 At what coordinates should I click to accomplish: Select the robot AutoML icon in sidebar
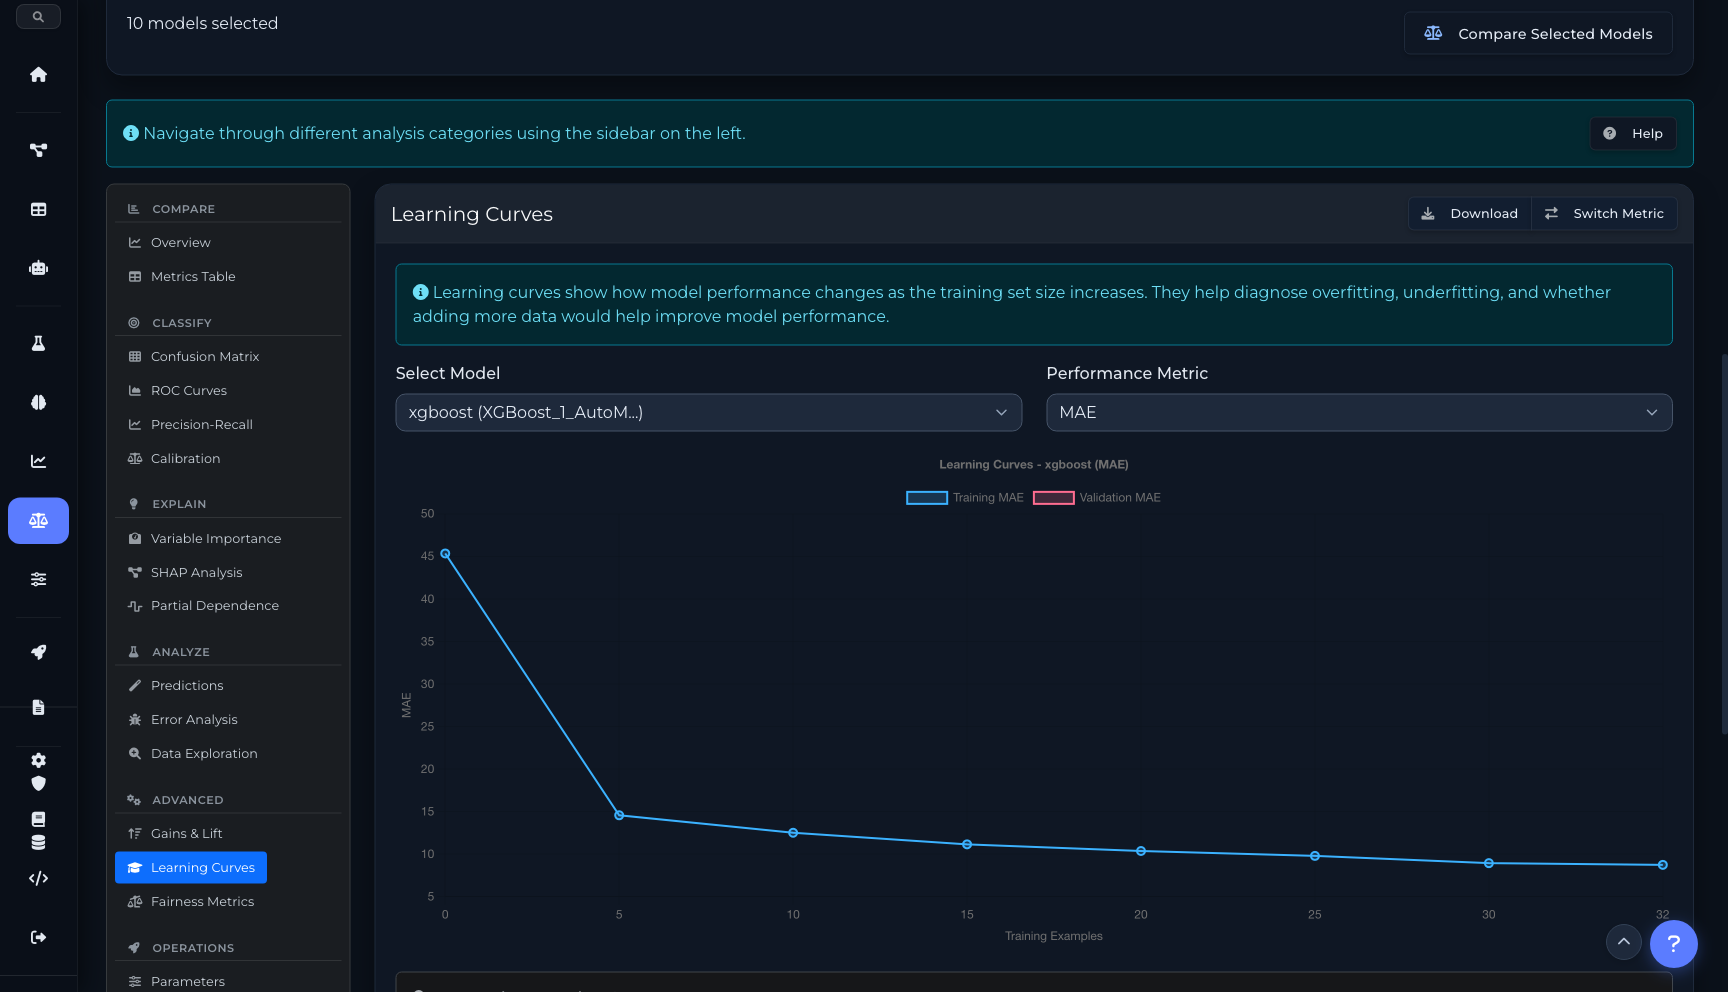click(38, 268)
